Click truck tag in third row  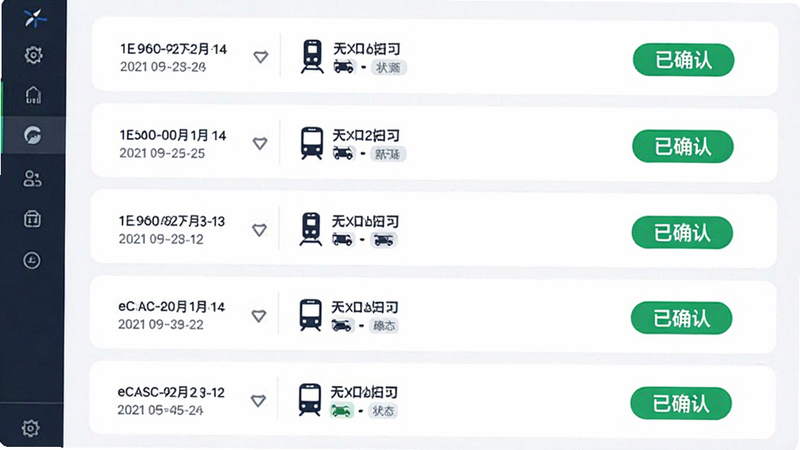click(x=384, y=239)
